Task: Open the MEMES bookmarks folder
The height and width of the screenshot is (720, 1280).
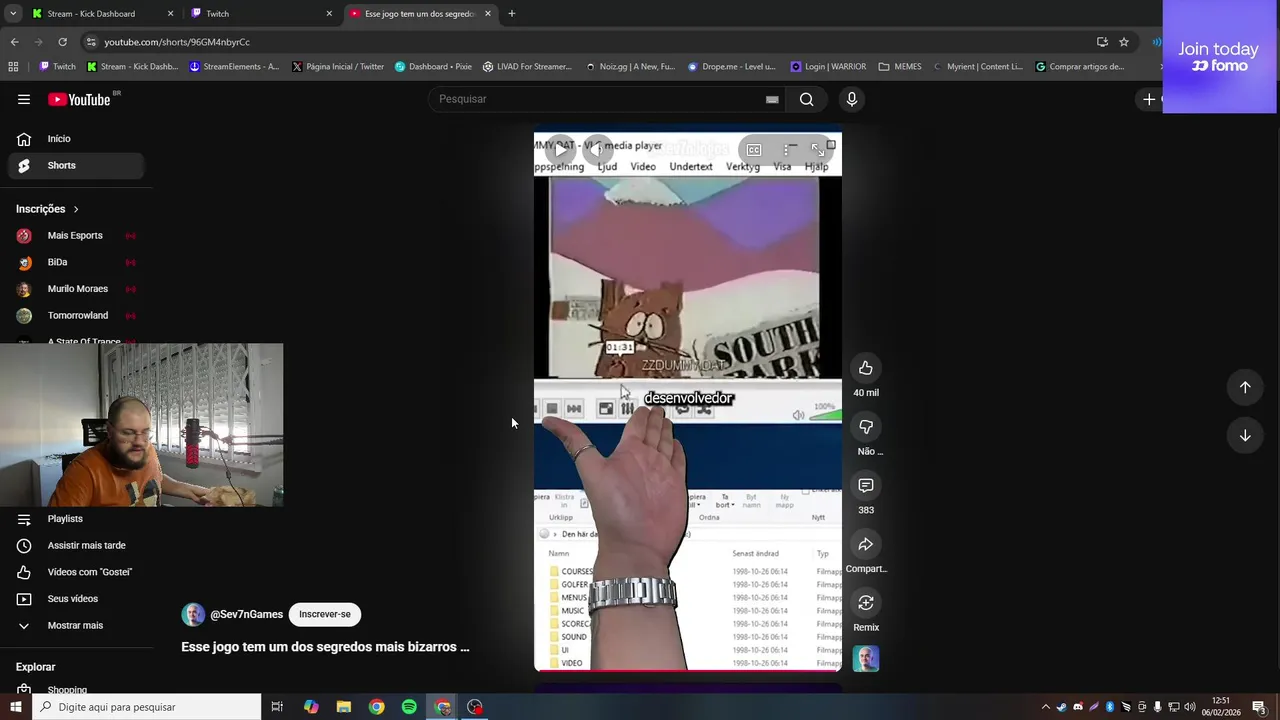Action: [x=900, y=67]
